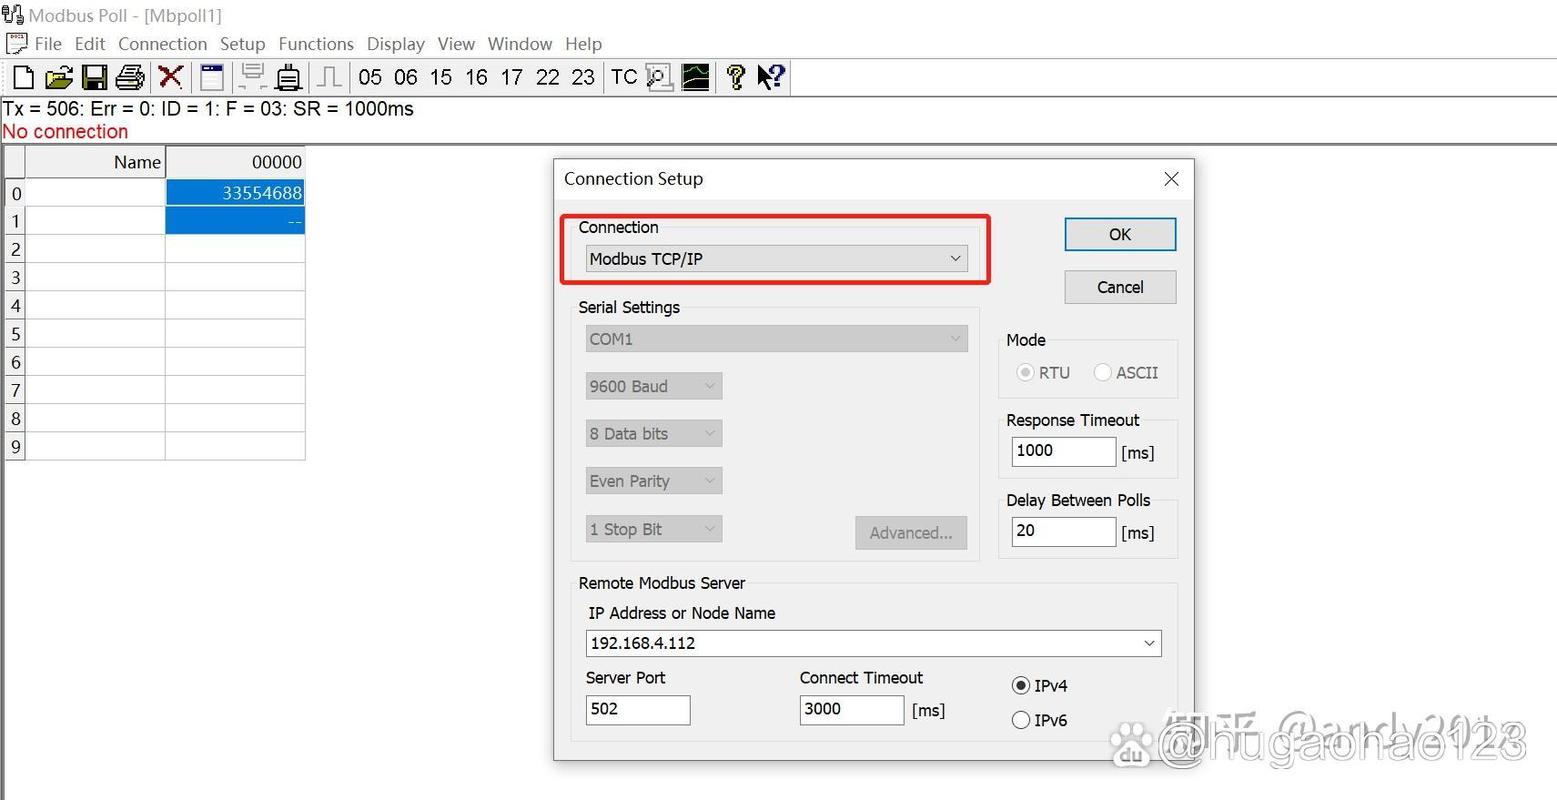Viewport: 1557px width, 800px height.
Task: Click the TC test center toolbar button
Action: point(624,77)
